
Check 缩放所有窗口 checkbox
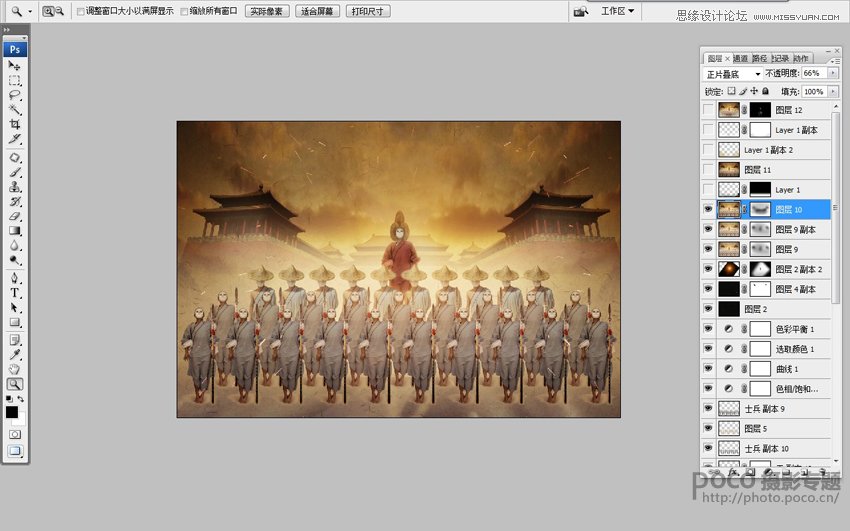click(x=184, y=11)
